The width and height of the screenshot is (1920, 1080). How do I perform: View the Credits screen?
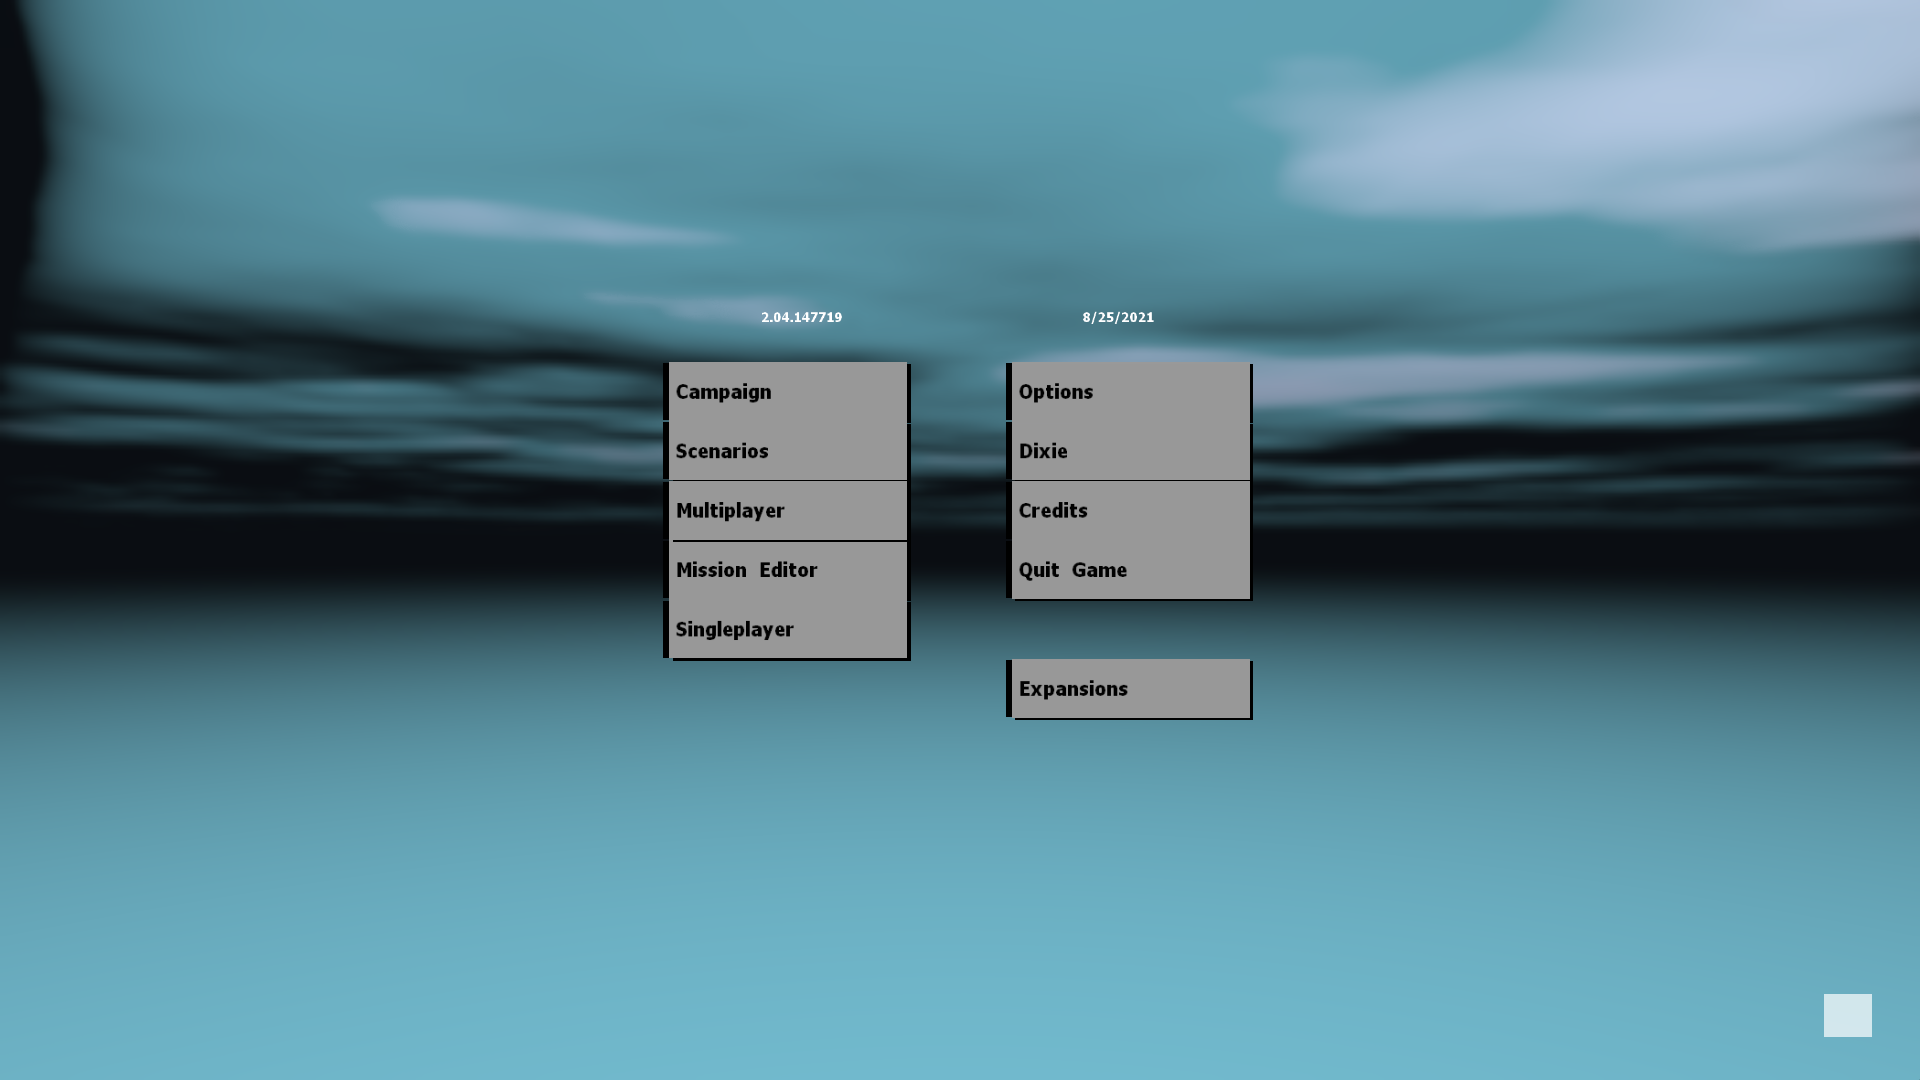click(1129, 511)
